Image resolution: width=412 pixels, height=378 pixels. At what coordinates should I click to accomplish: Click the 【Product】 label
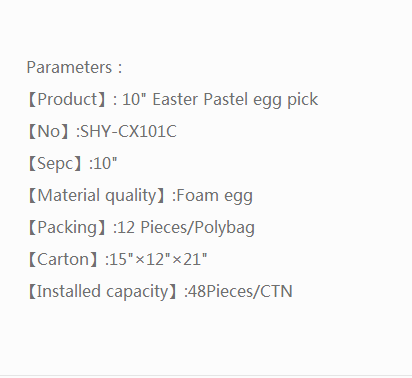point(68,100)
